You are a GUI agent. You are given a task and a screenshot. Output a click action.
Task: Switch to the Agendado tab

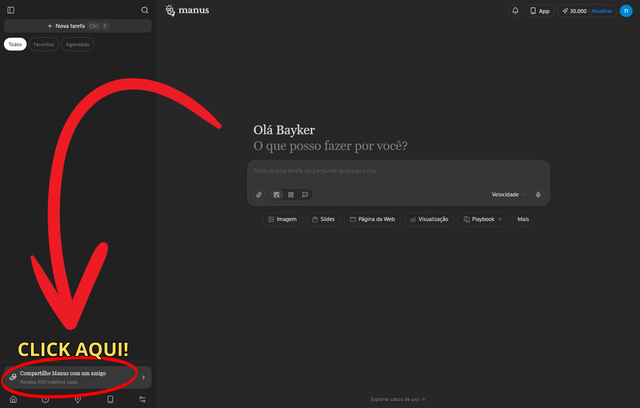(78, 44)
